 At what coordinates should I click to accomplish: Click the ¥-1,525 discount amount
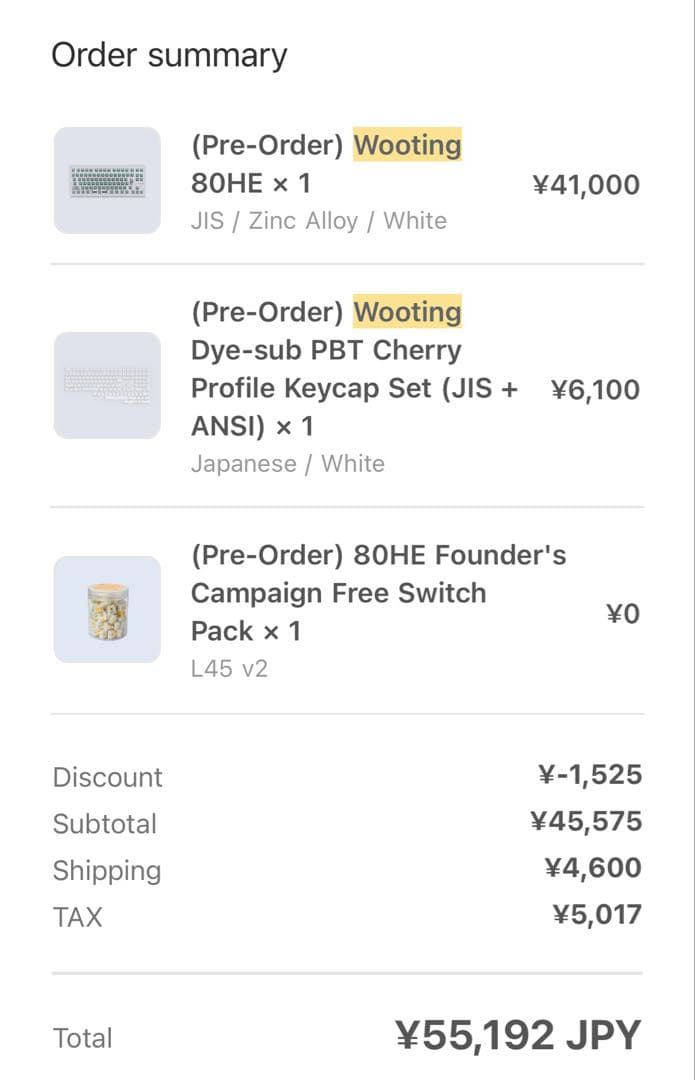589,775
